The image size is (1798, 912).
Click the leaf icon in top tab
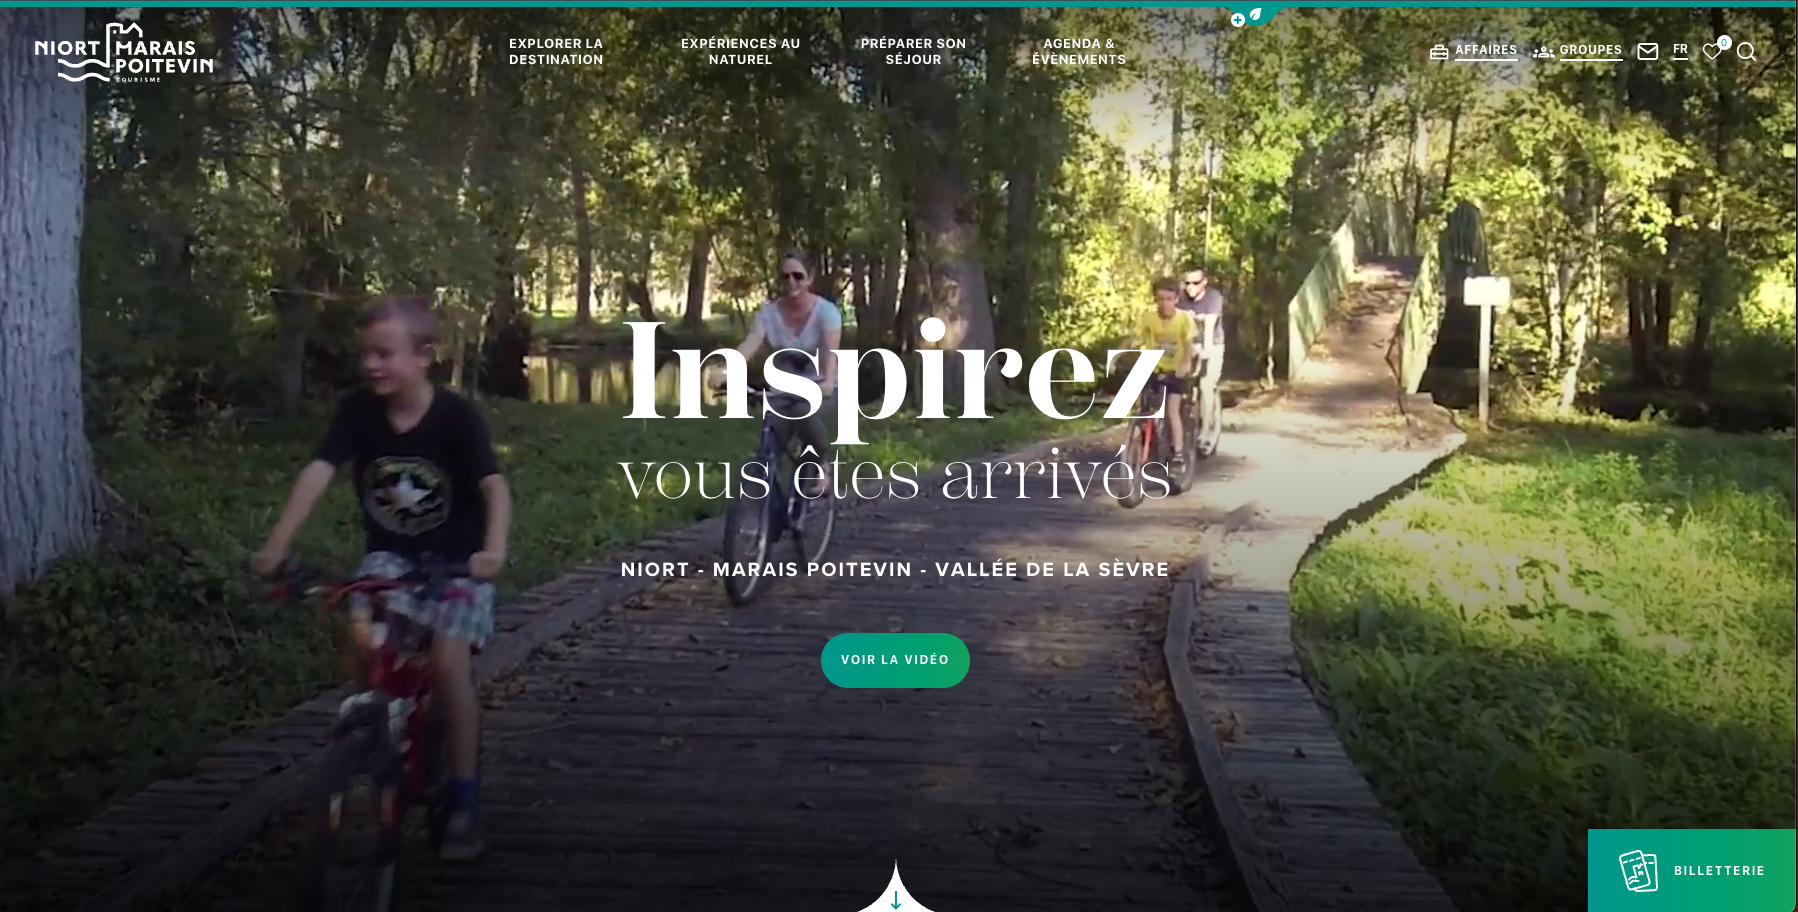coord(1255,15)
